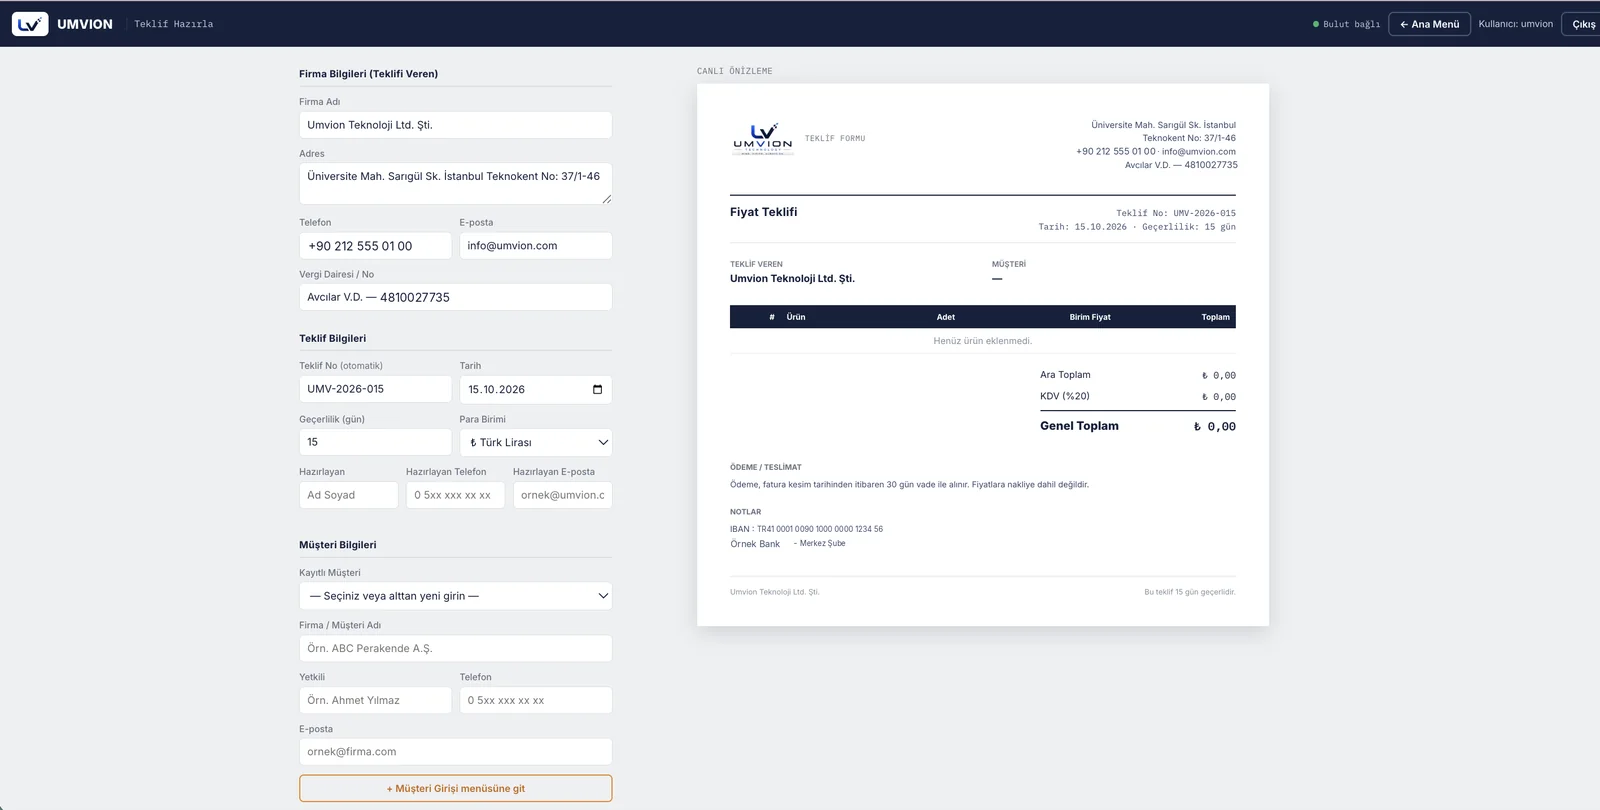Image resolution: width=1600 pixels, height=810 pixels.
Task: Click Müşteri Girişi menüsüne git button
Action: point(455,788)
